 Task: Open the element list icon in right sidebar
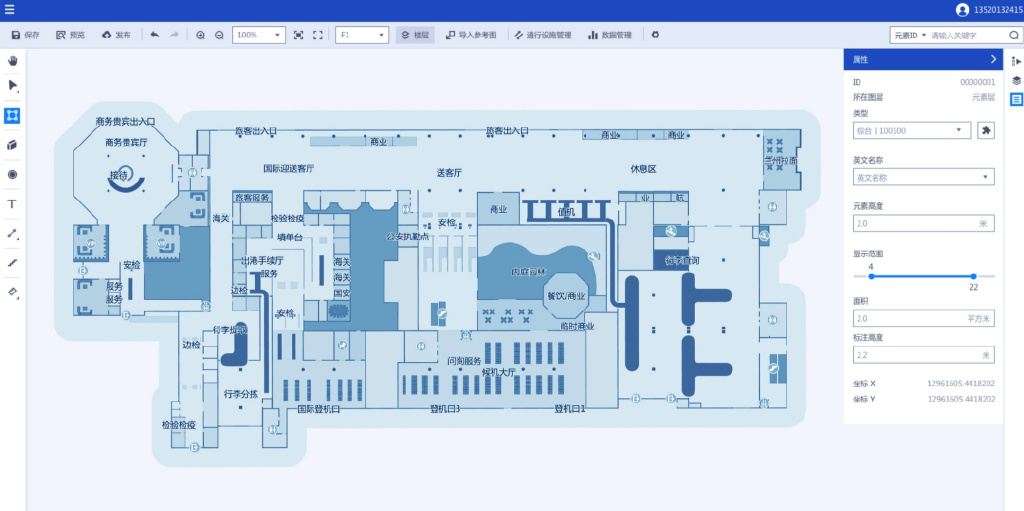tap(1016, 61)
